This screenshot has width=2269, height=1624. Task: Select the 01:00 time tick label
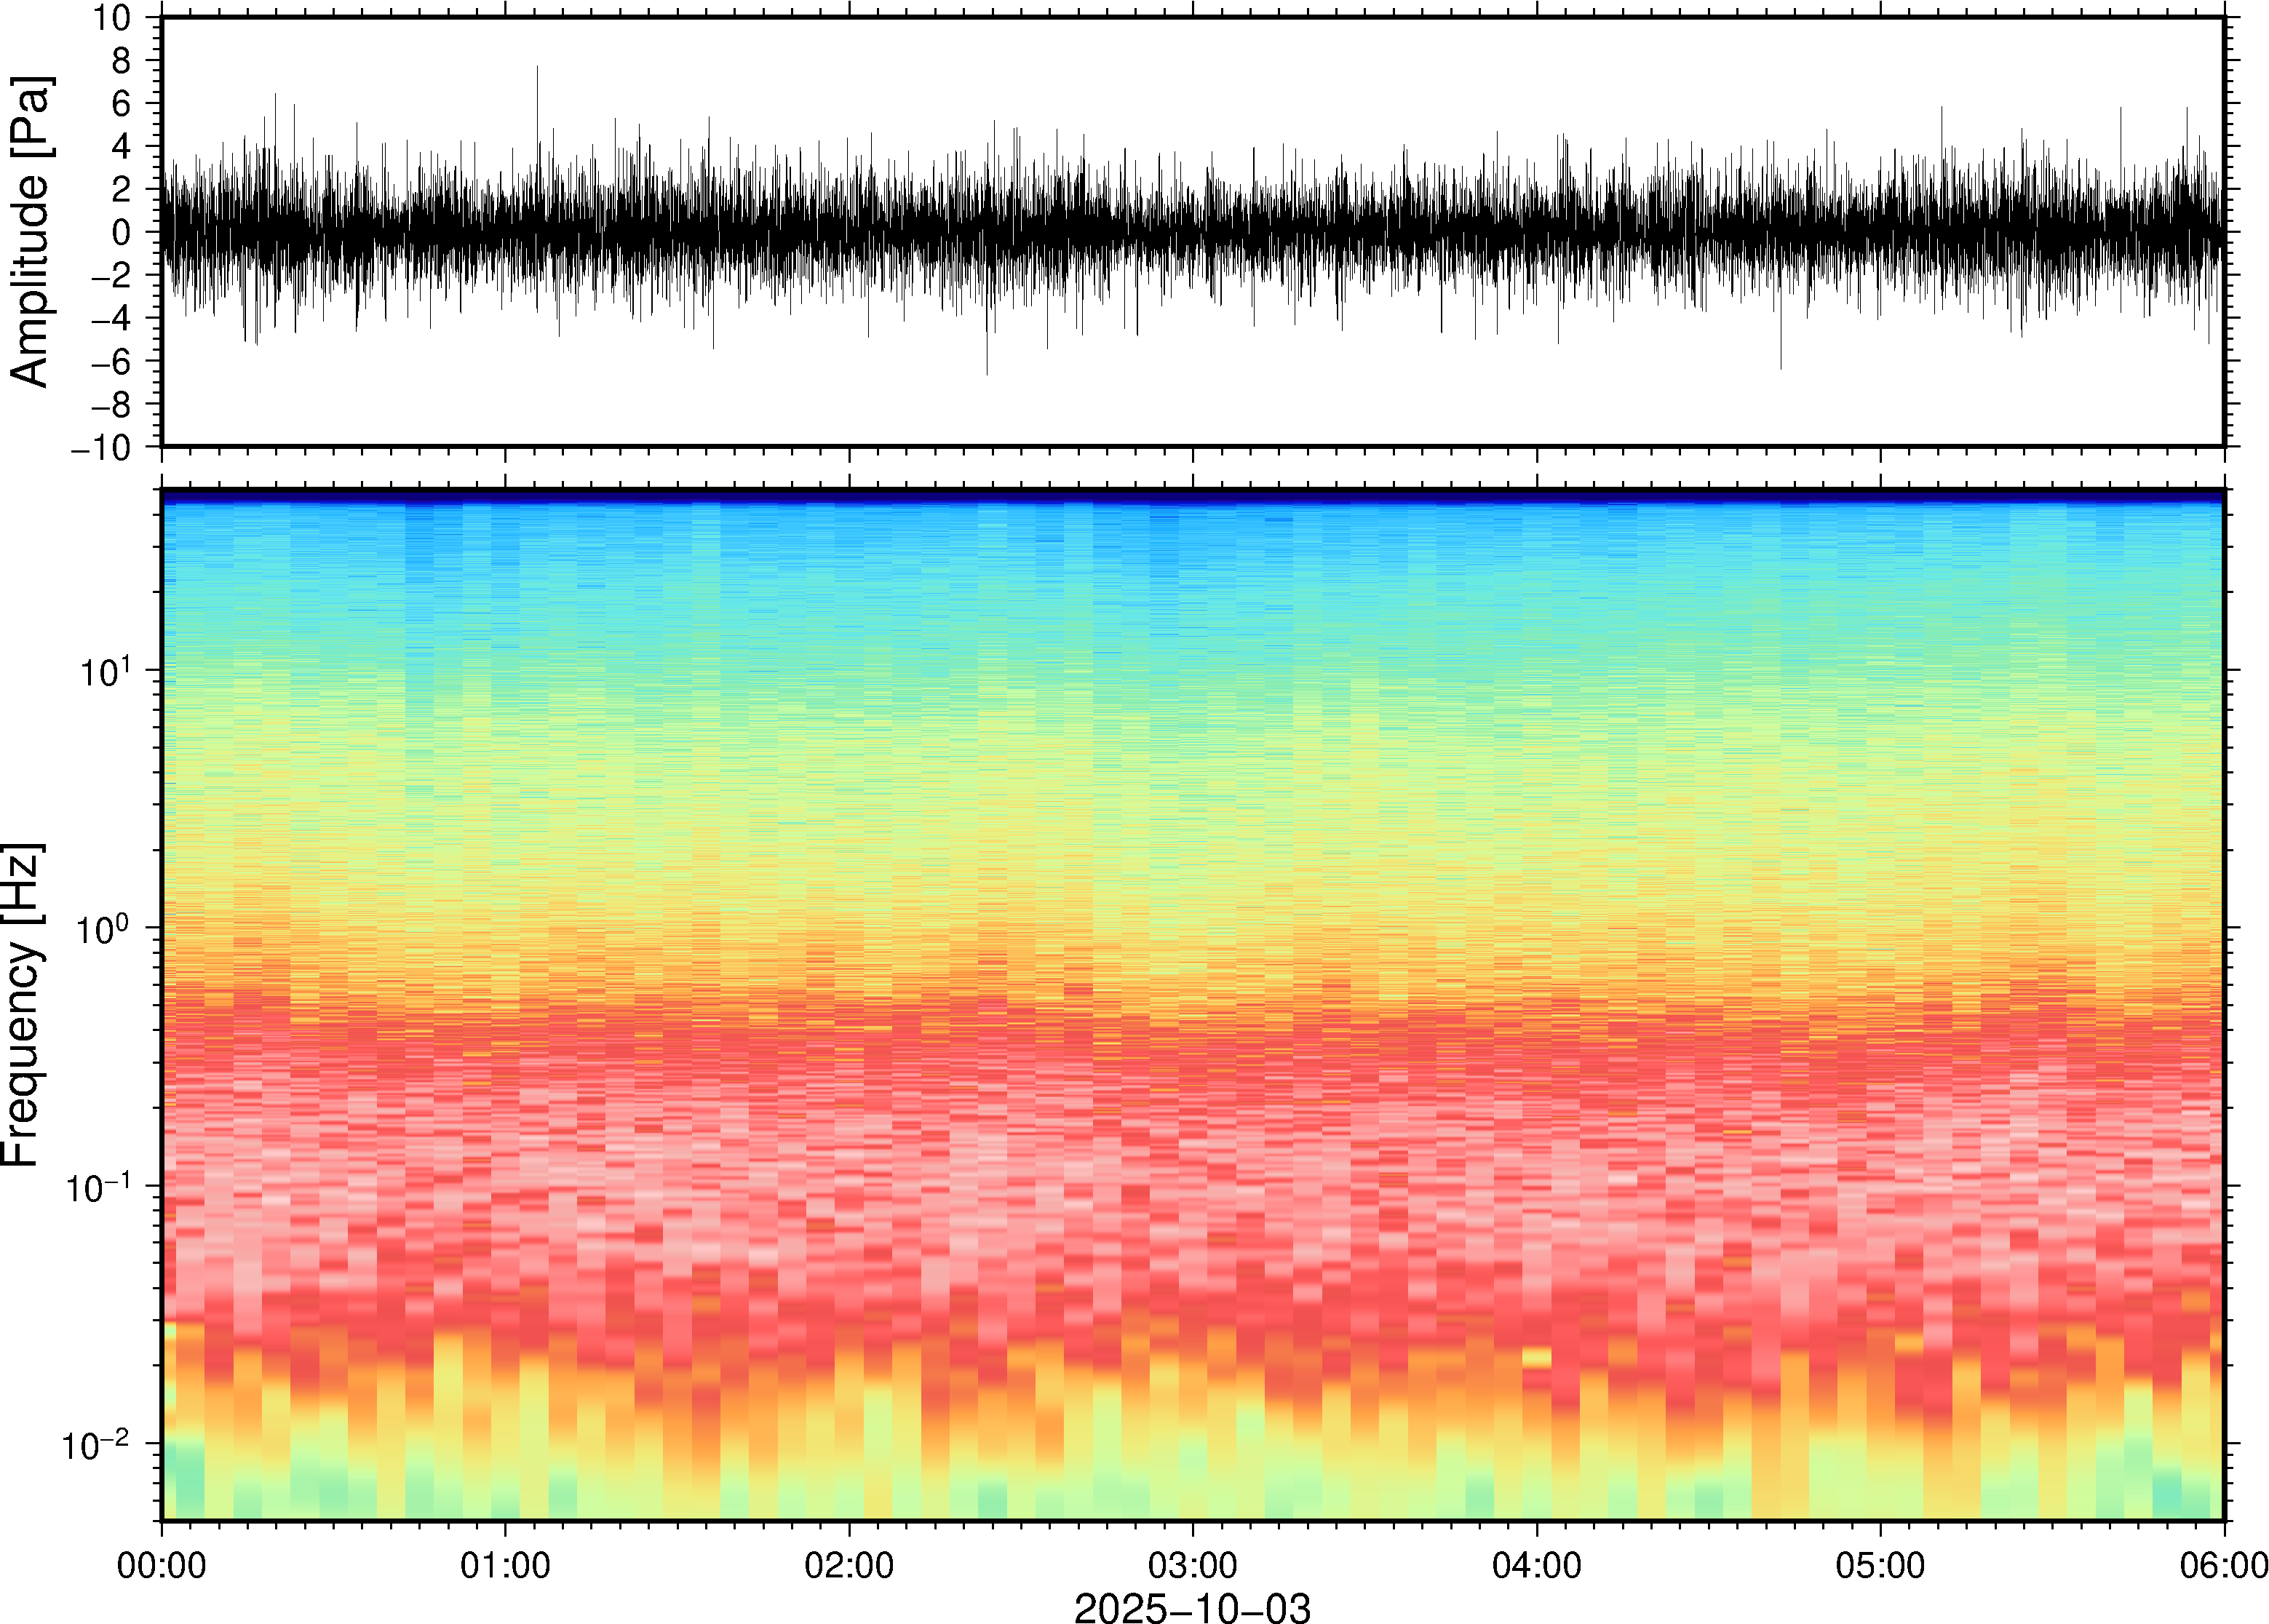(x=505, y=1565)
